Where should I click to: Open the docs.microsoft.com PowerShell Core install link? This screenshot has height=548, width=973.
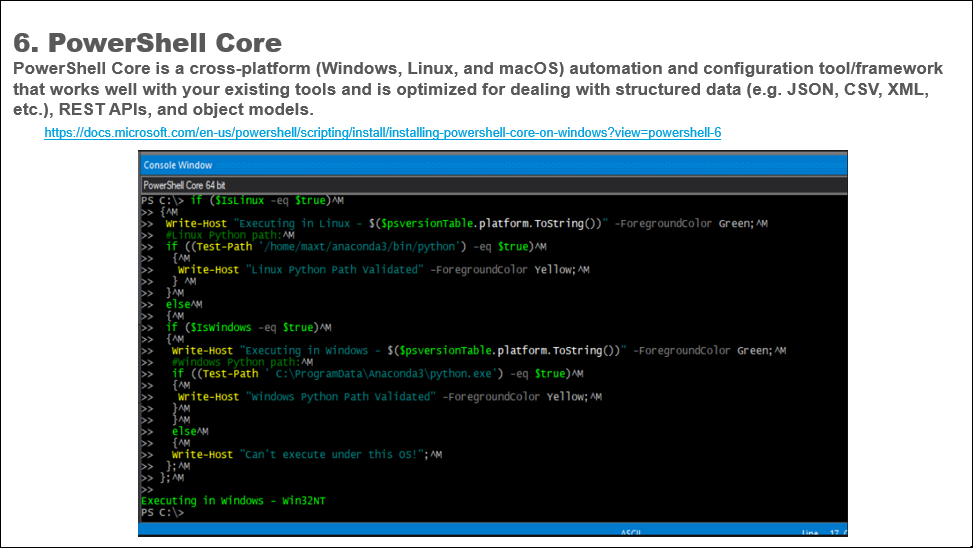pyautogui.click(x=382, y=132)
